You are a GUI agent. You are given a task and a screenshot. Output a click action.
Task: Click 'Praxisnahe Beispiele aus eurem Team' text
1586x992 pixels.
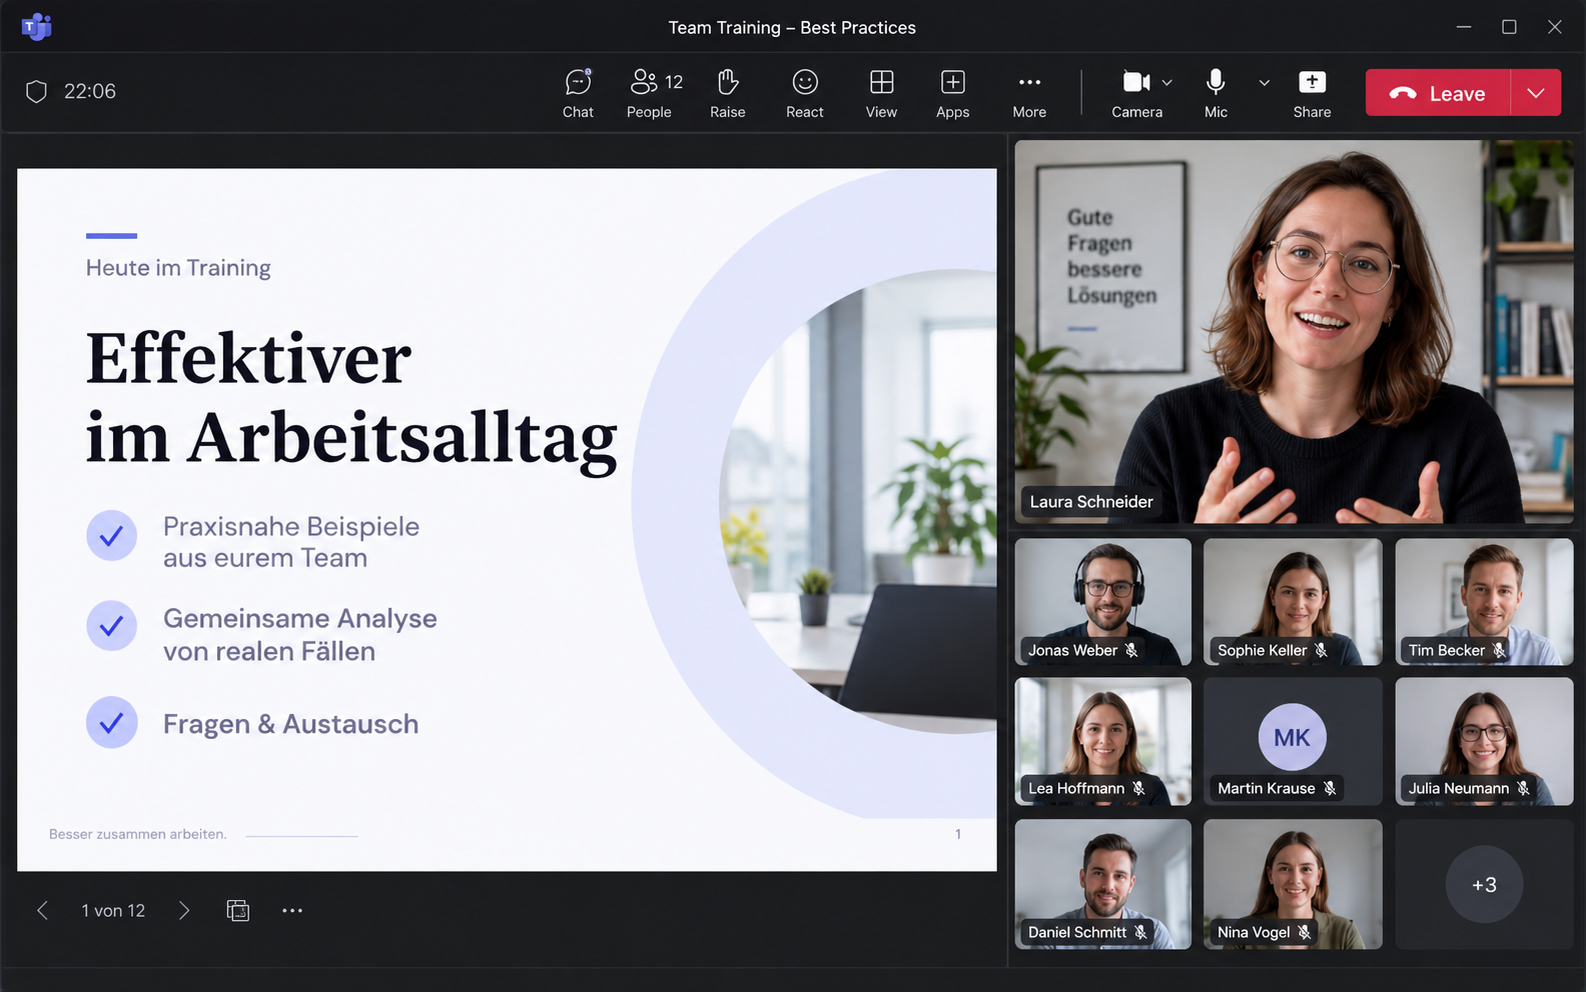[x=291, y=542]
